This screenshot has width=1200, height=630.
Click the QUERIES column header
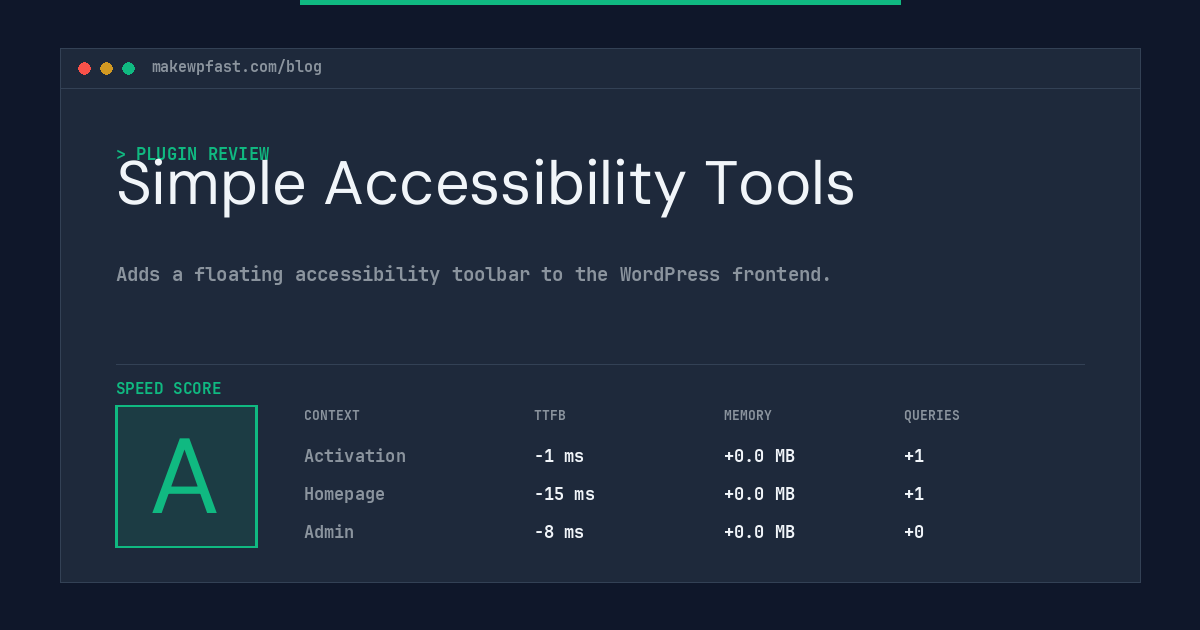click(932, 416)
